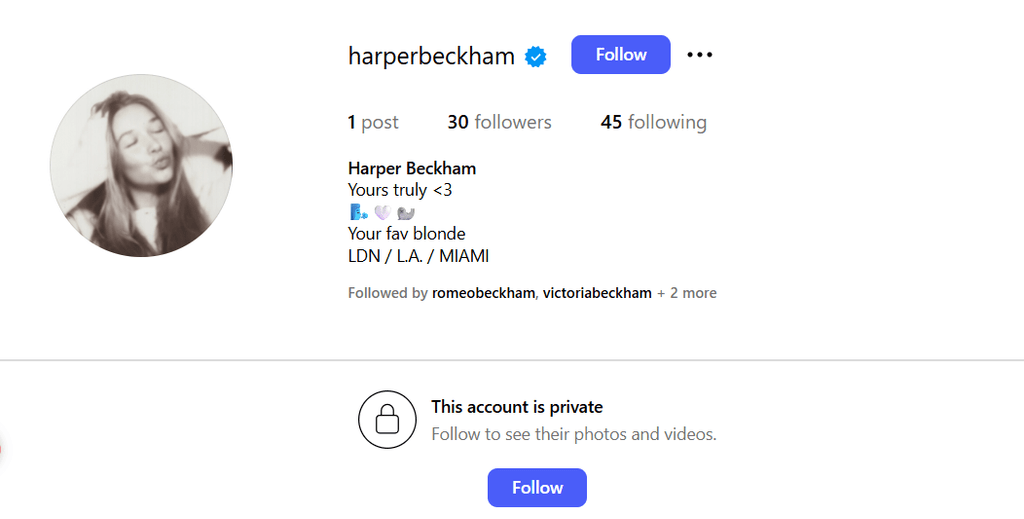
Task: Click the blue wind face emoji
Action: pos(358,212)
